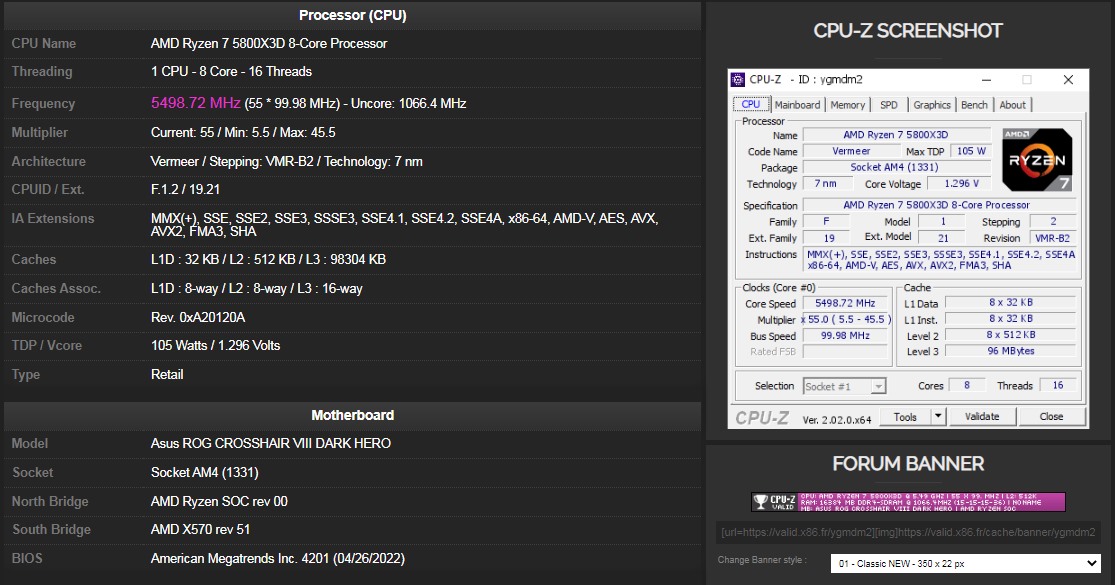Click Multiplier row value Current: 55
Image resolution: width=1115 pixels, height=585 pixels.
pyautogui.click(x=243, y=132)
